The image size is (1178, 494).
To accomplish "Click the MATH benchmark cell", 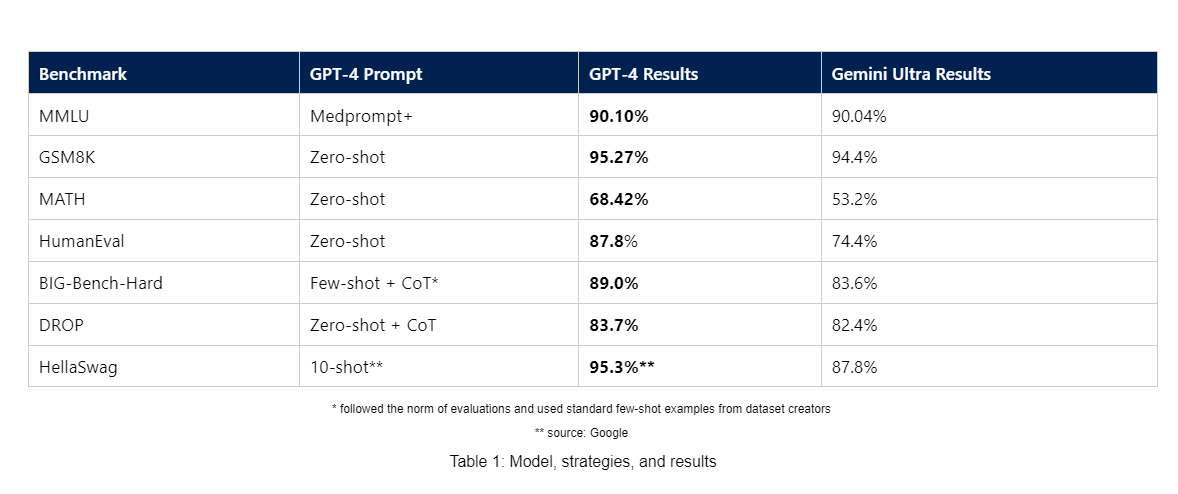I will pyautogui.click(x=62, y=199).
